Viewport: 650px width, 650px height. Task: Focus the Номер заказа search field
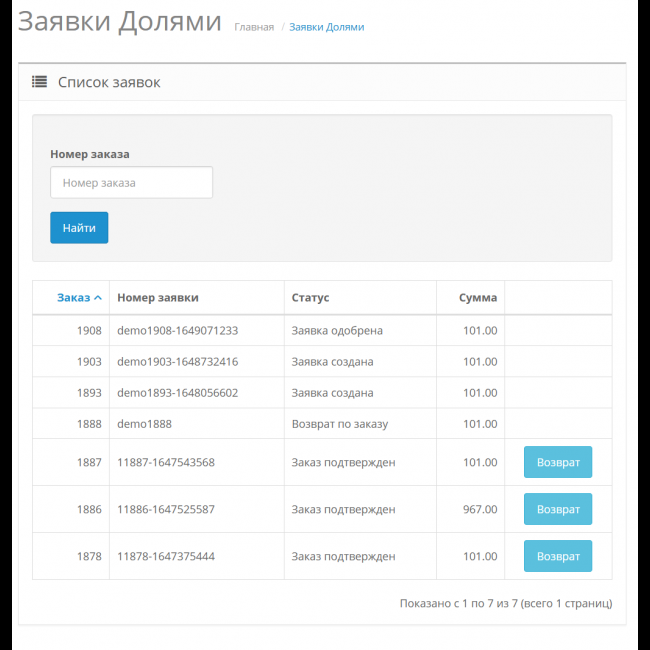[x=131, y=183]
